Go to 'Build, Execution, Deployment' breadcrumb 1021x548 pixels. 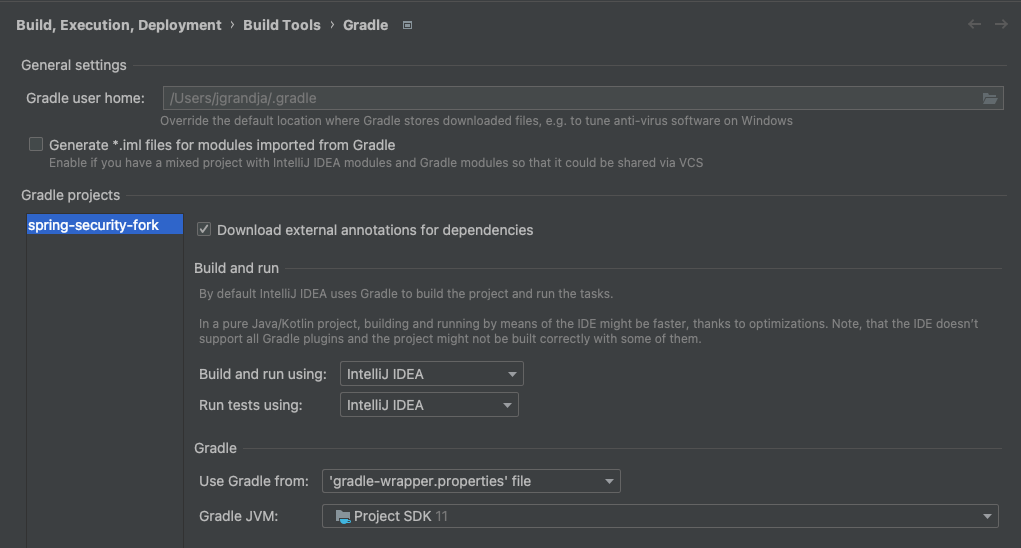click(118, 25)
